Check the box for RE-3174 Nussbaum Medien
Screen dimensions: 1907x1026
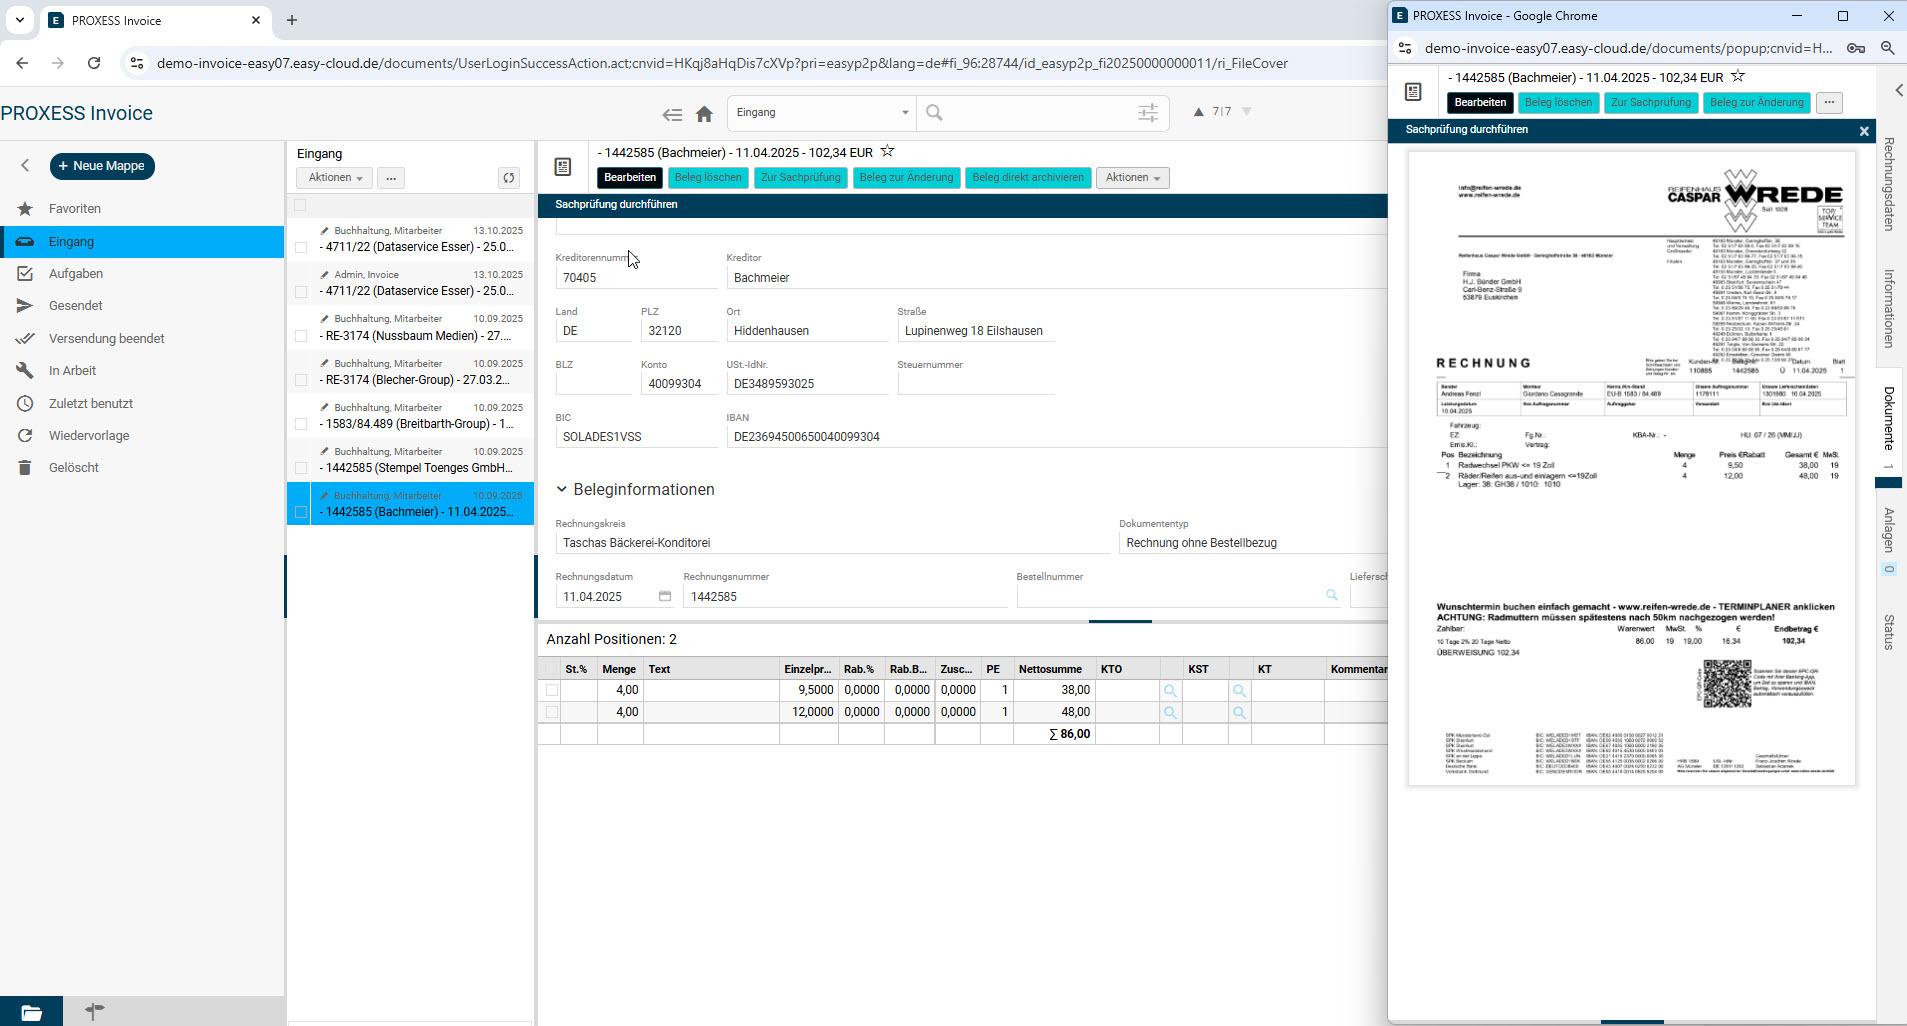[301, 336]
